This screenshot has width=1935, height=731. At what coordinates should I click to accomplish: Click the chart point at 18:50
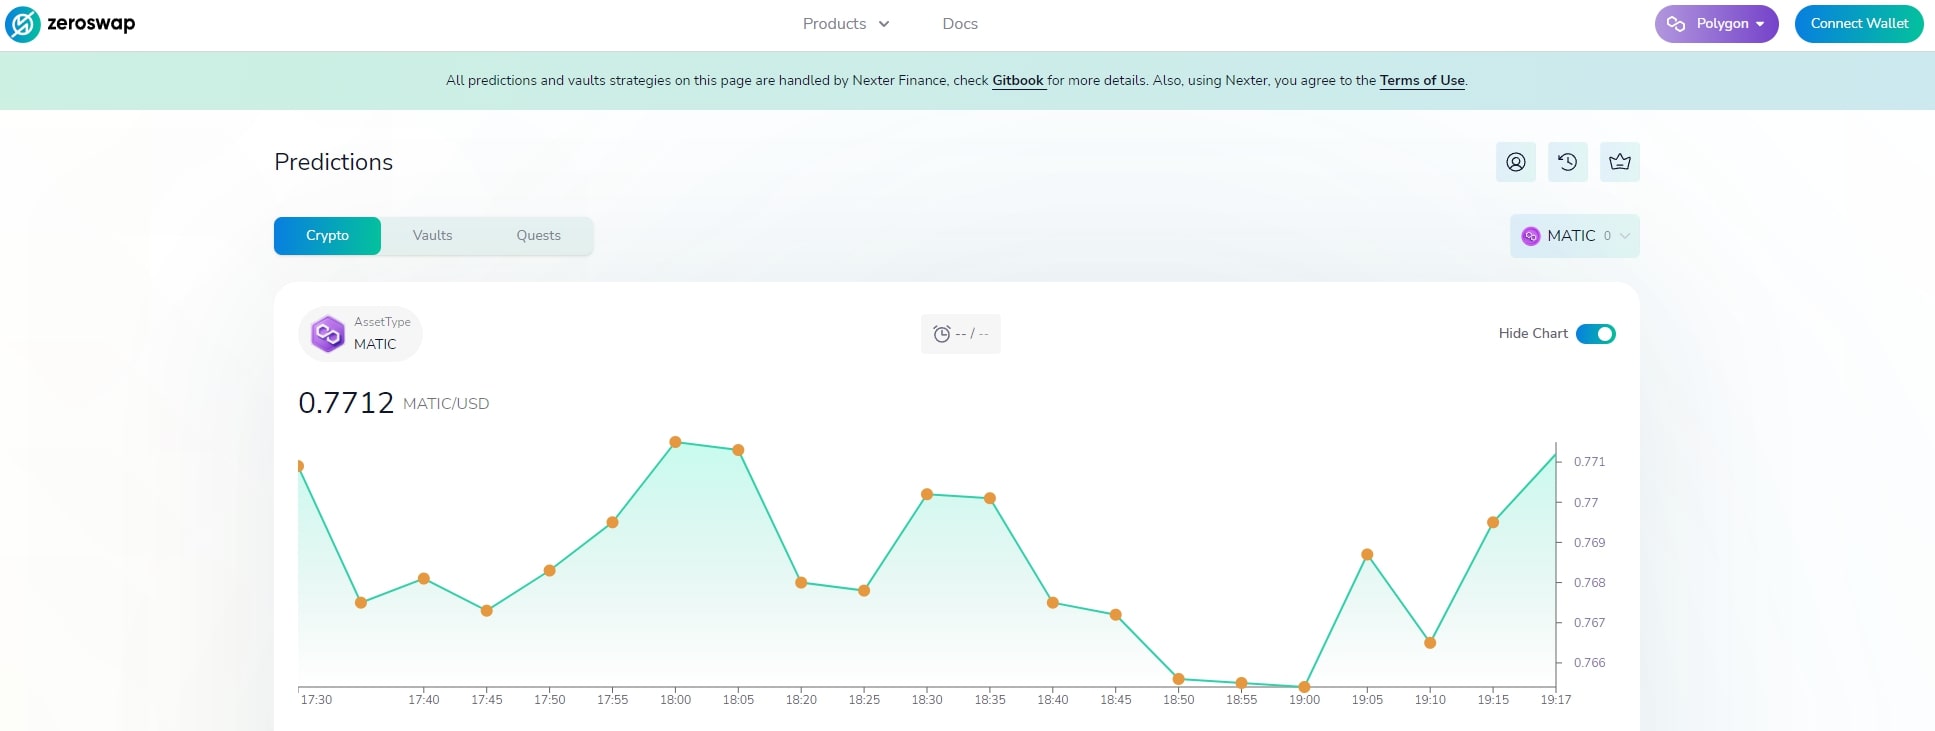[x=1178, y=679]
